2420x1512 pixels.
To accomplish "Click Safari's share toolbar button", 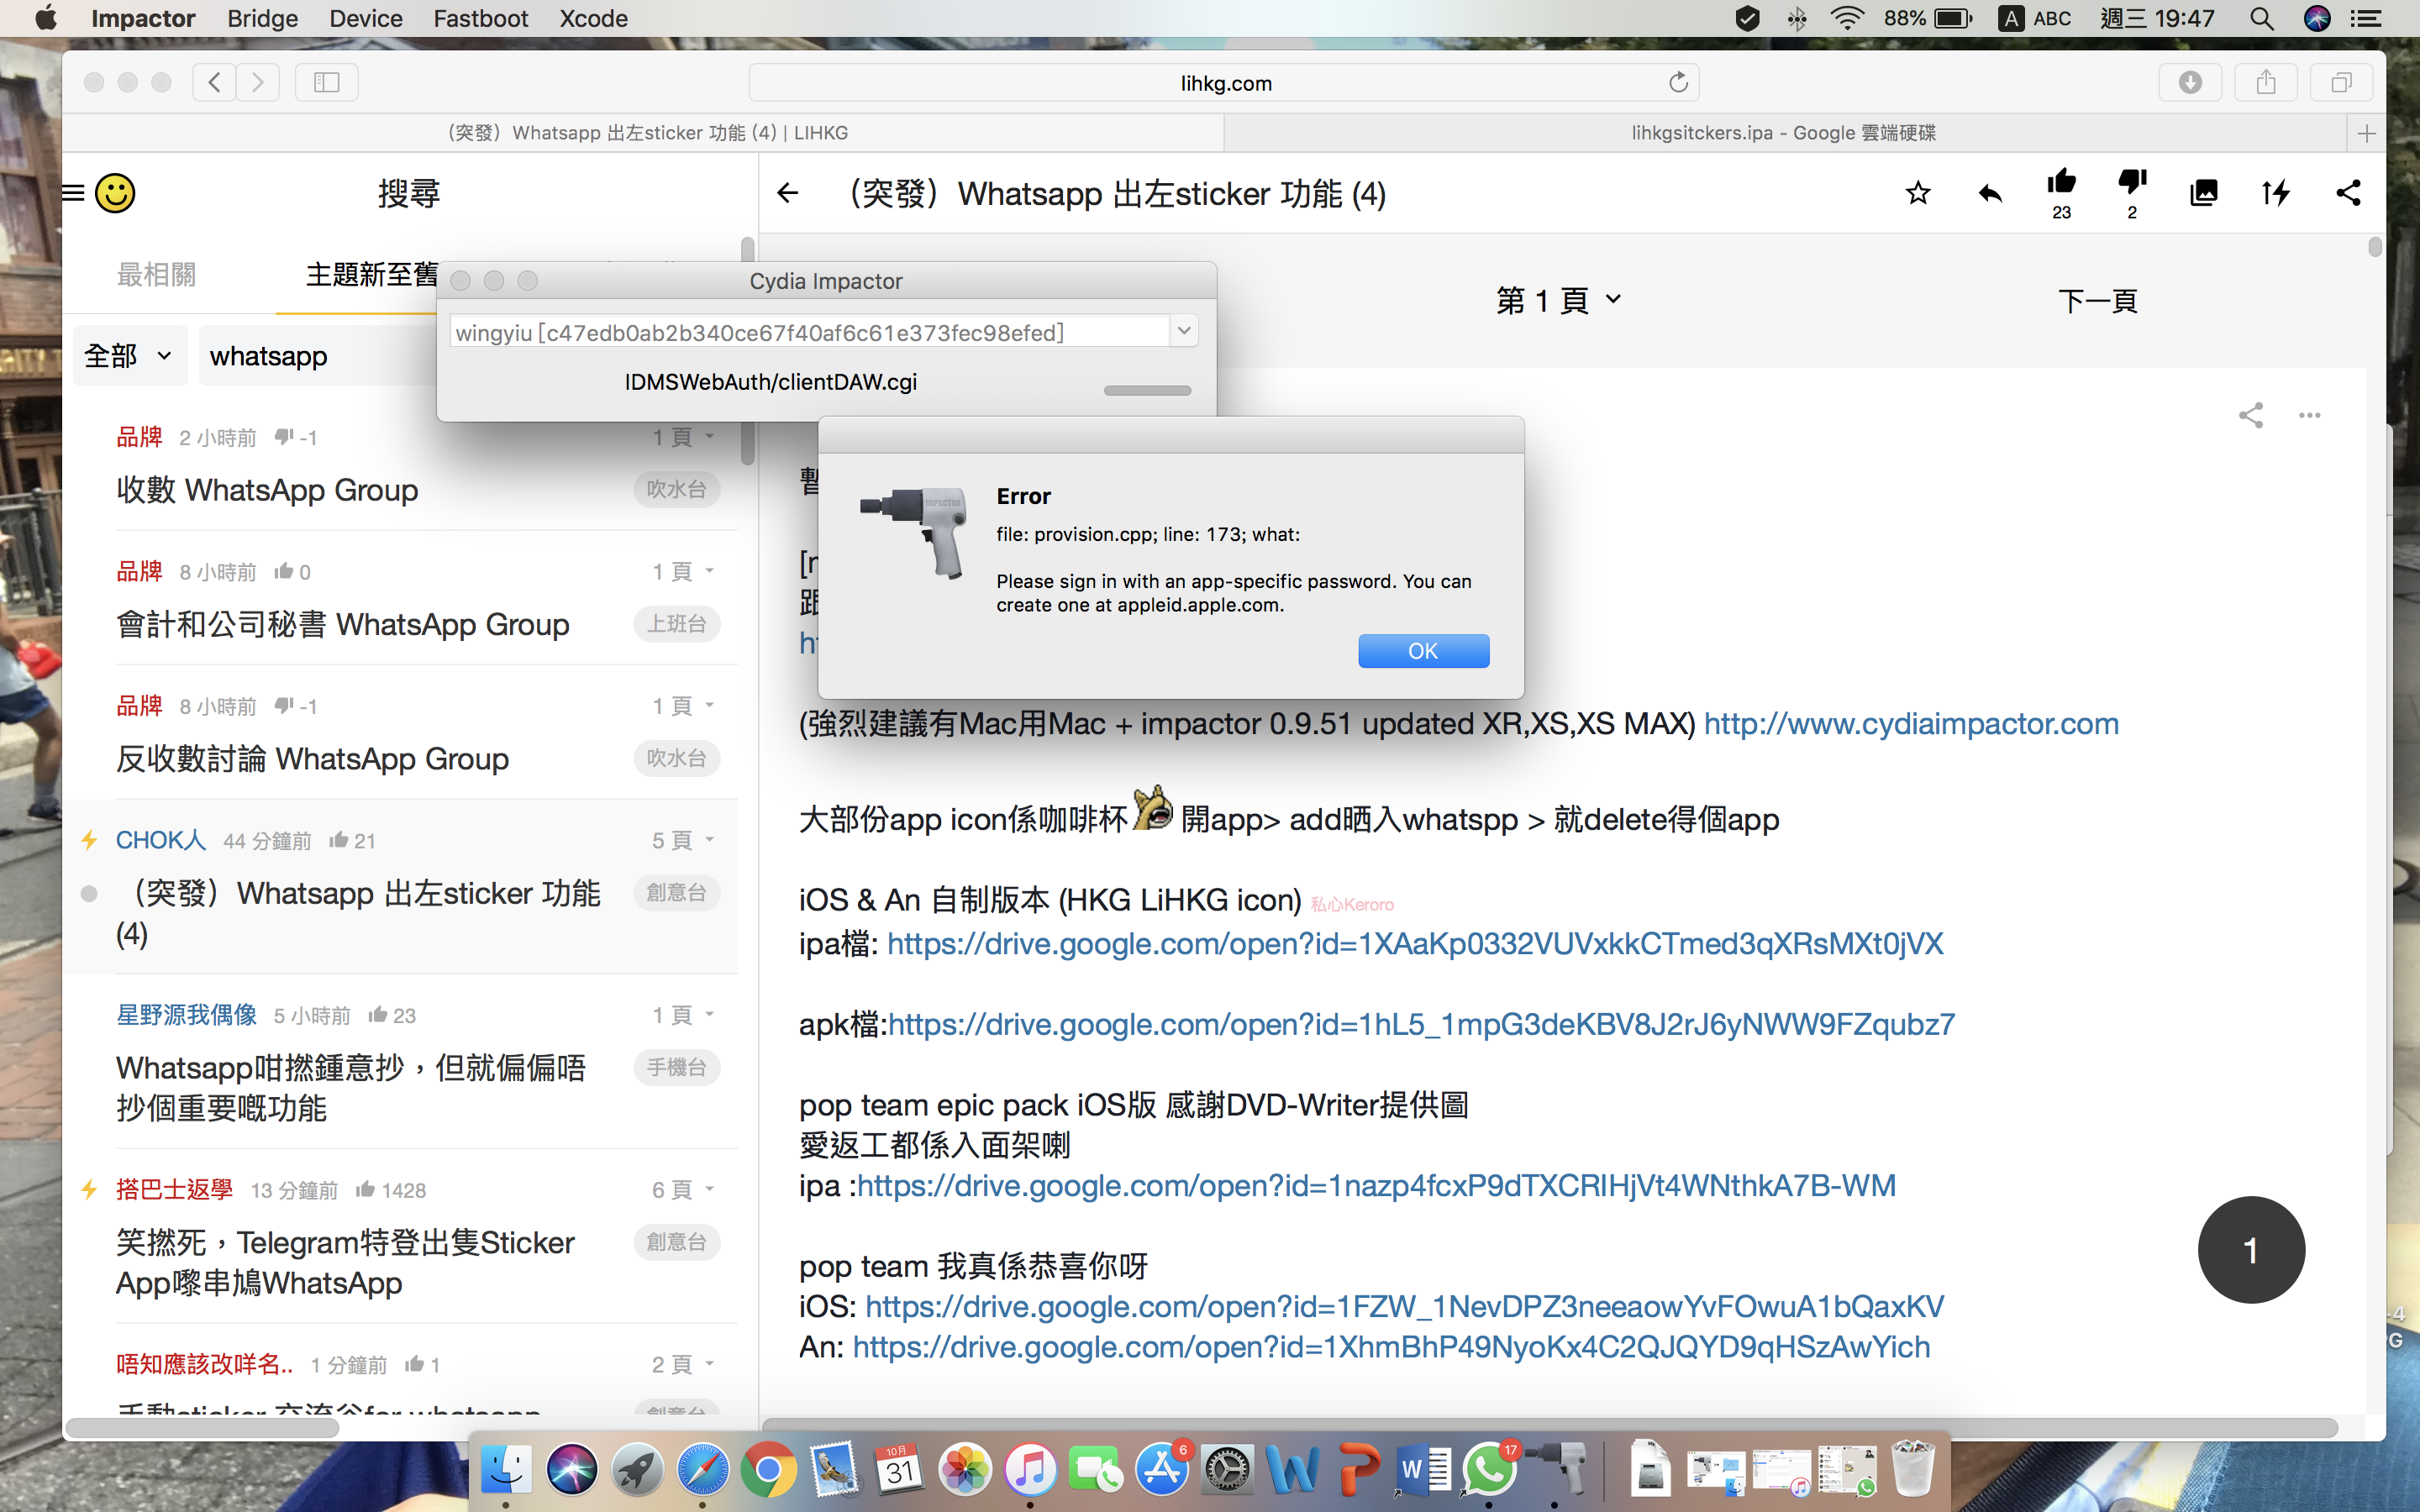I will [x=2266, y=82].
